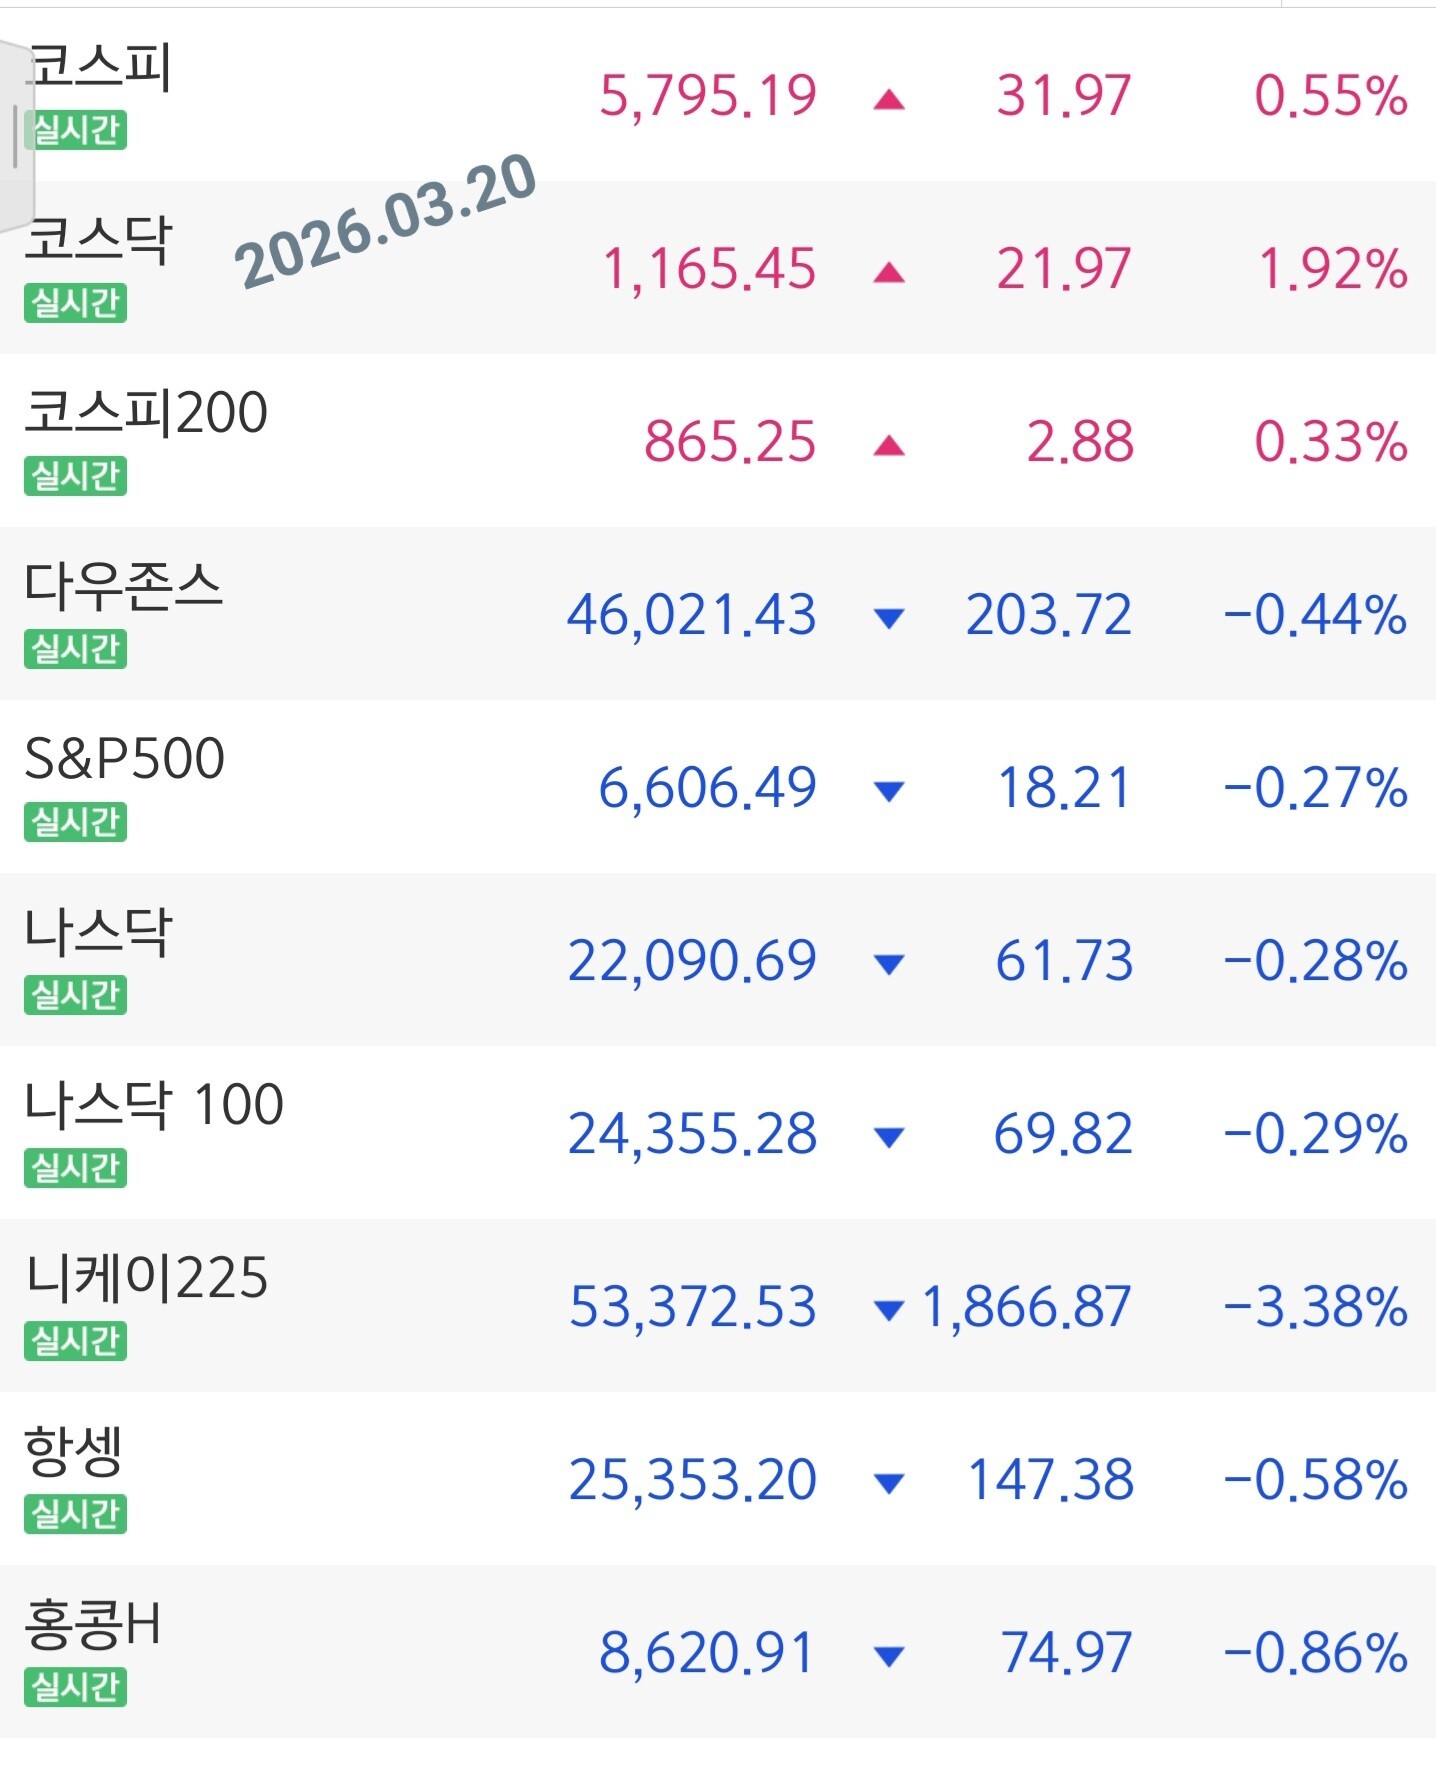
Task: Click the 홍콩H price 8,620.91
Action: pos(707,1653)
